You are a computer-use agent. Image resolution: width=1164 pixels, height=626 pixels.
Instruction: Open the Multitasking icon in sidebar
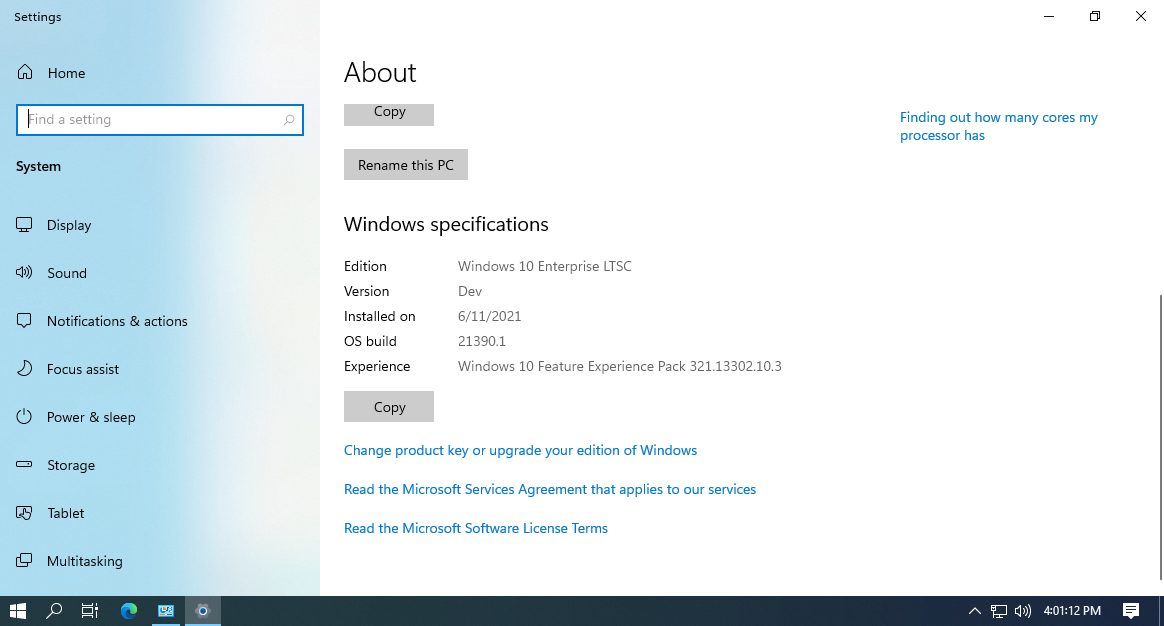coord(24,561)
